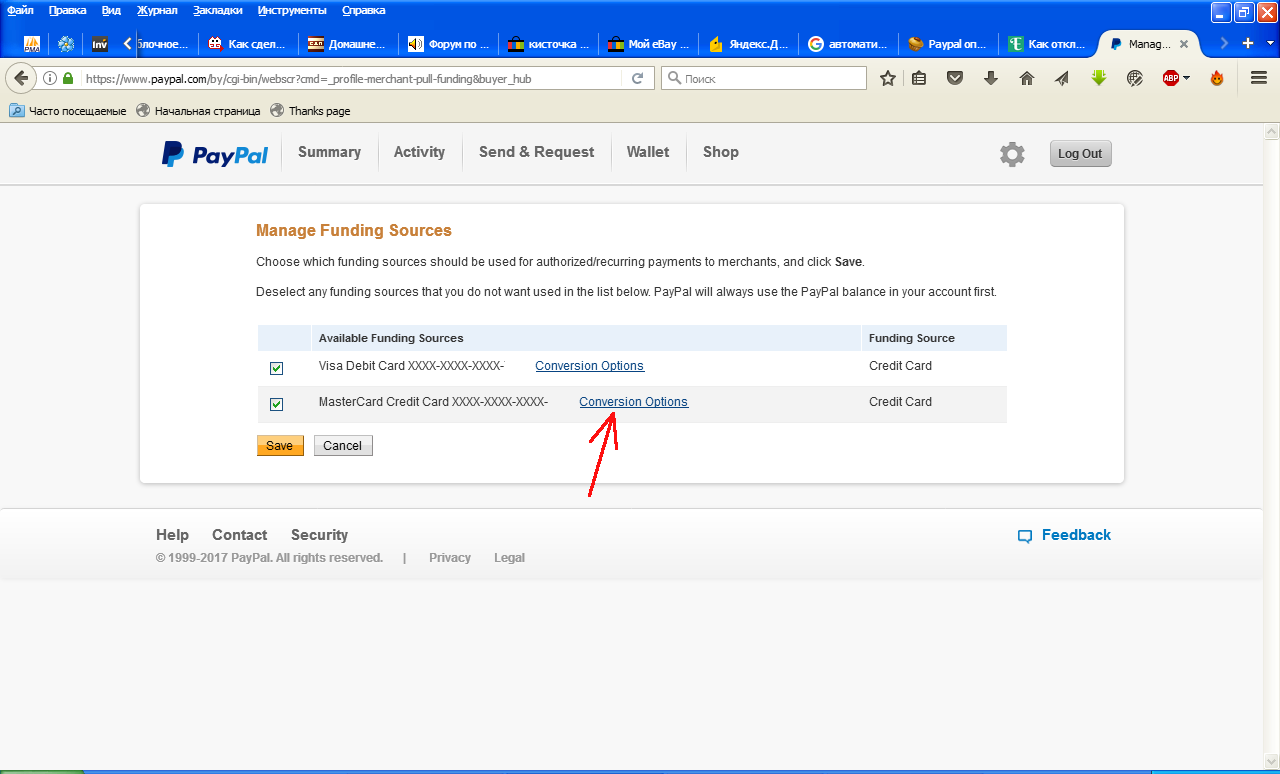This screenshot has width=1280, height=774.
Task: Click the PayPal logo
Action: coord(215,154)
